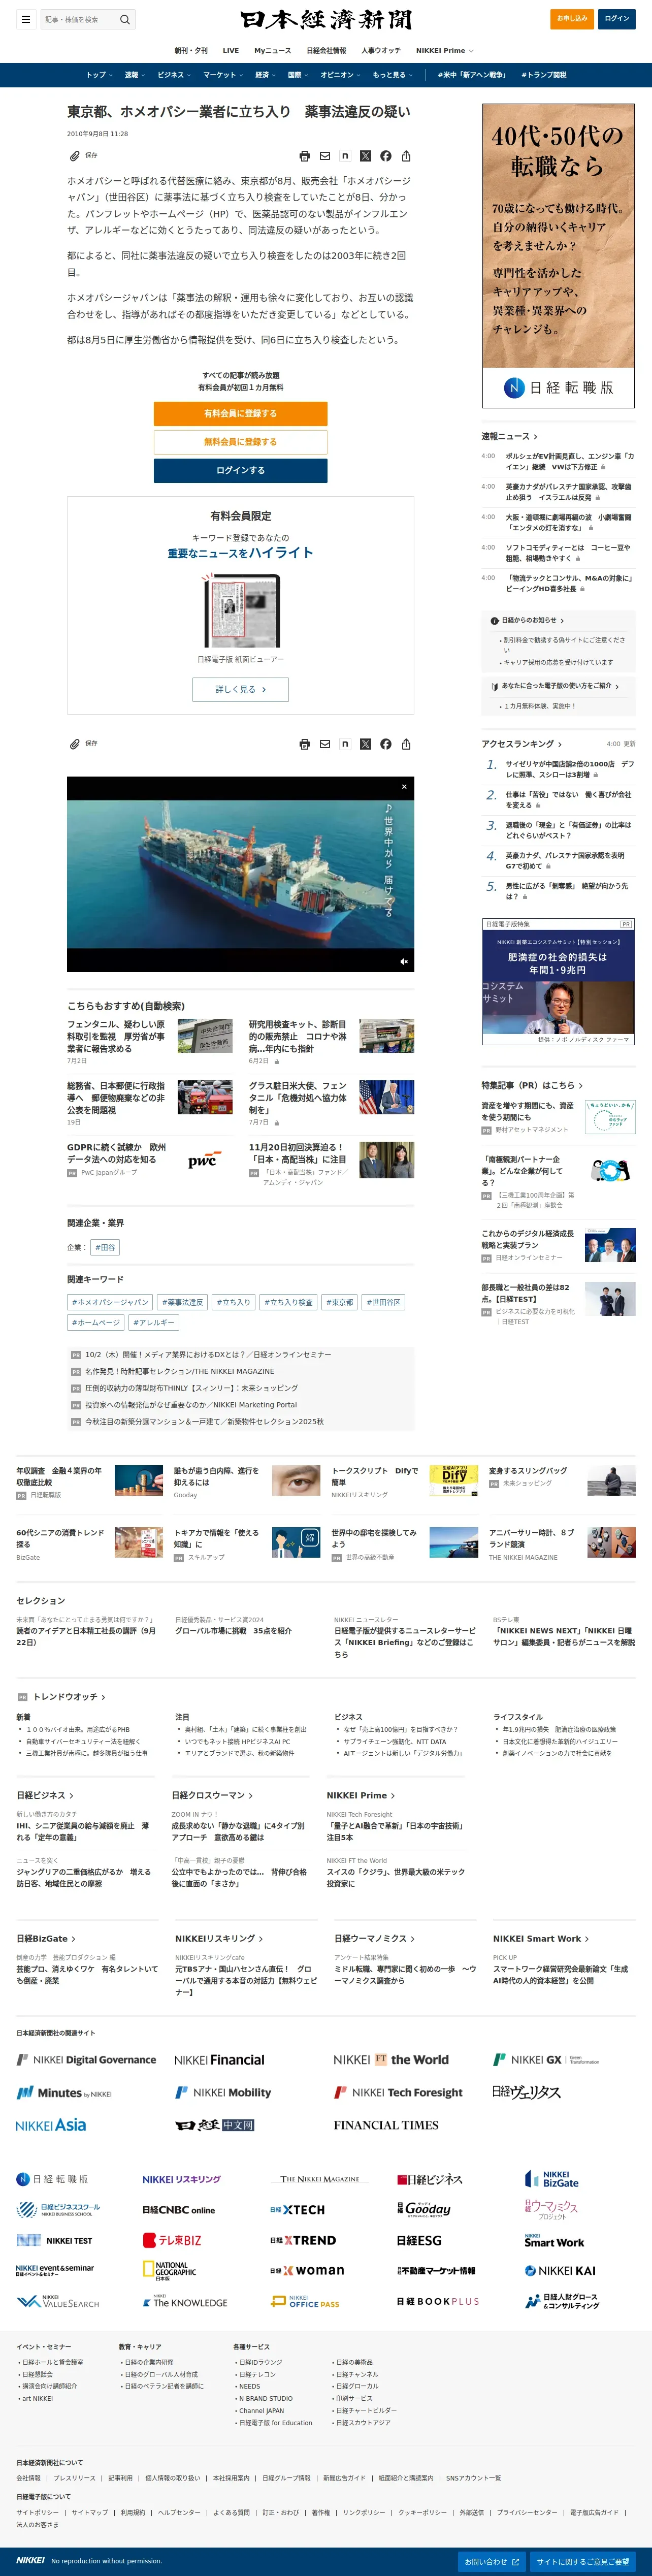Open the #ホメオパシージャパン keyword tag
The width and height of the screenshot is (652, 2576).
[110, 1302]
